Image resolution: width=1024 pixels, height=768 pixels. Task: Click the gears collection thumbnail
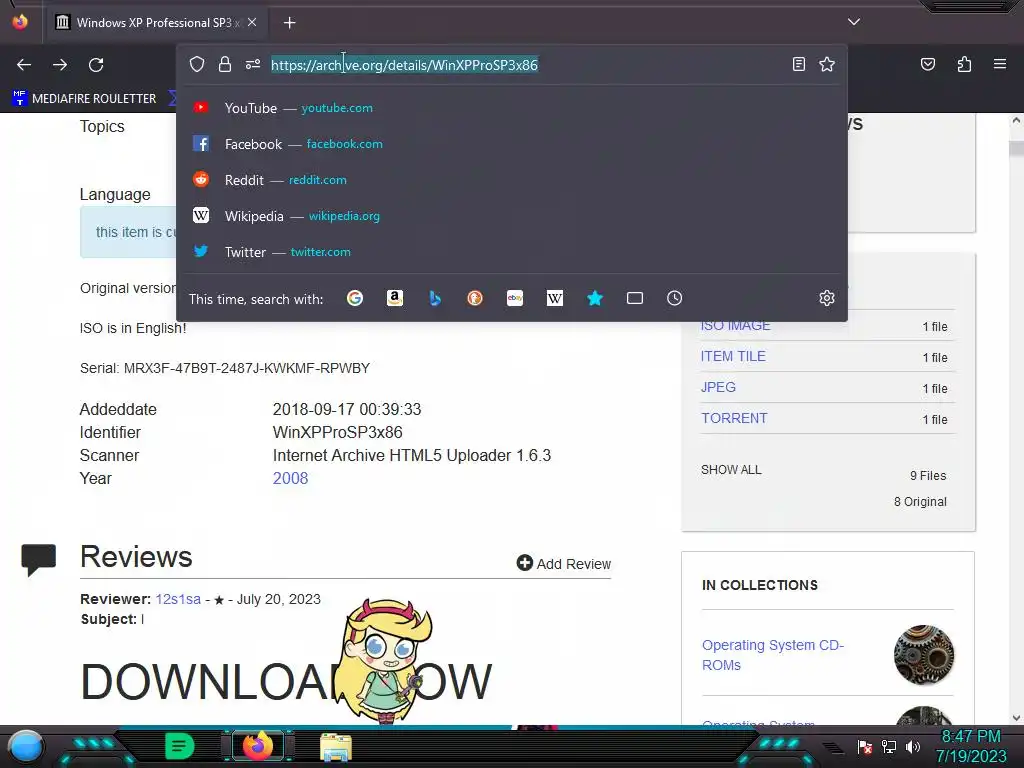pos(923,654)
